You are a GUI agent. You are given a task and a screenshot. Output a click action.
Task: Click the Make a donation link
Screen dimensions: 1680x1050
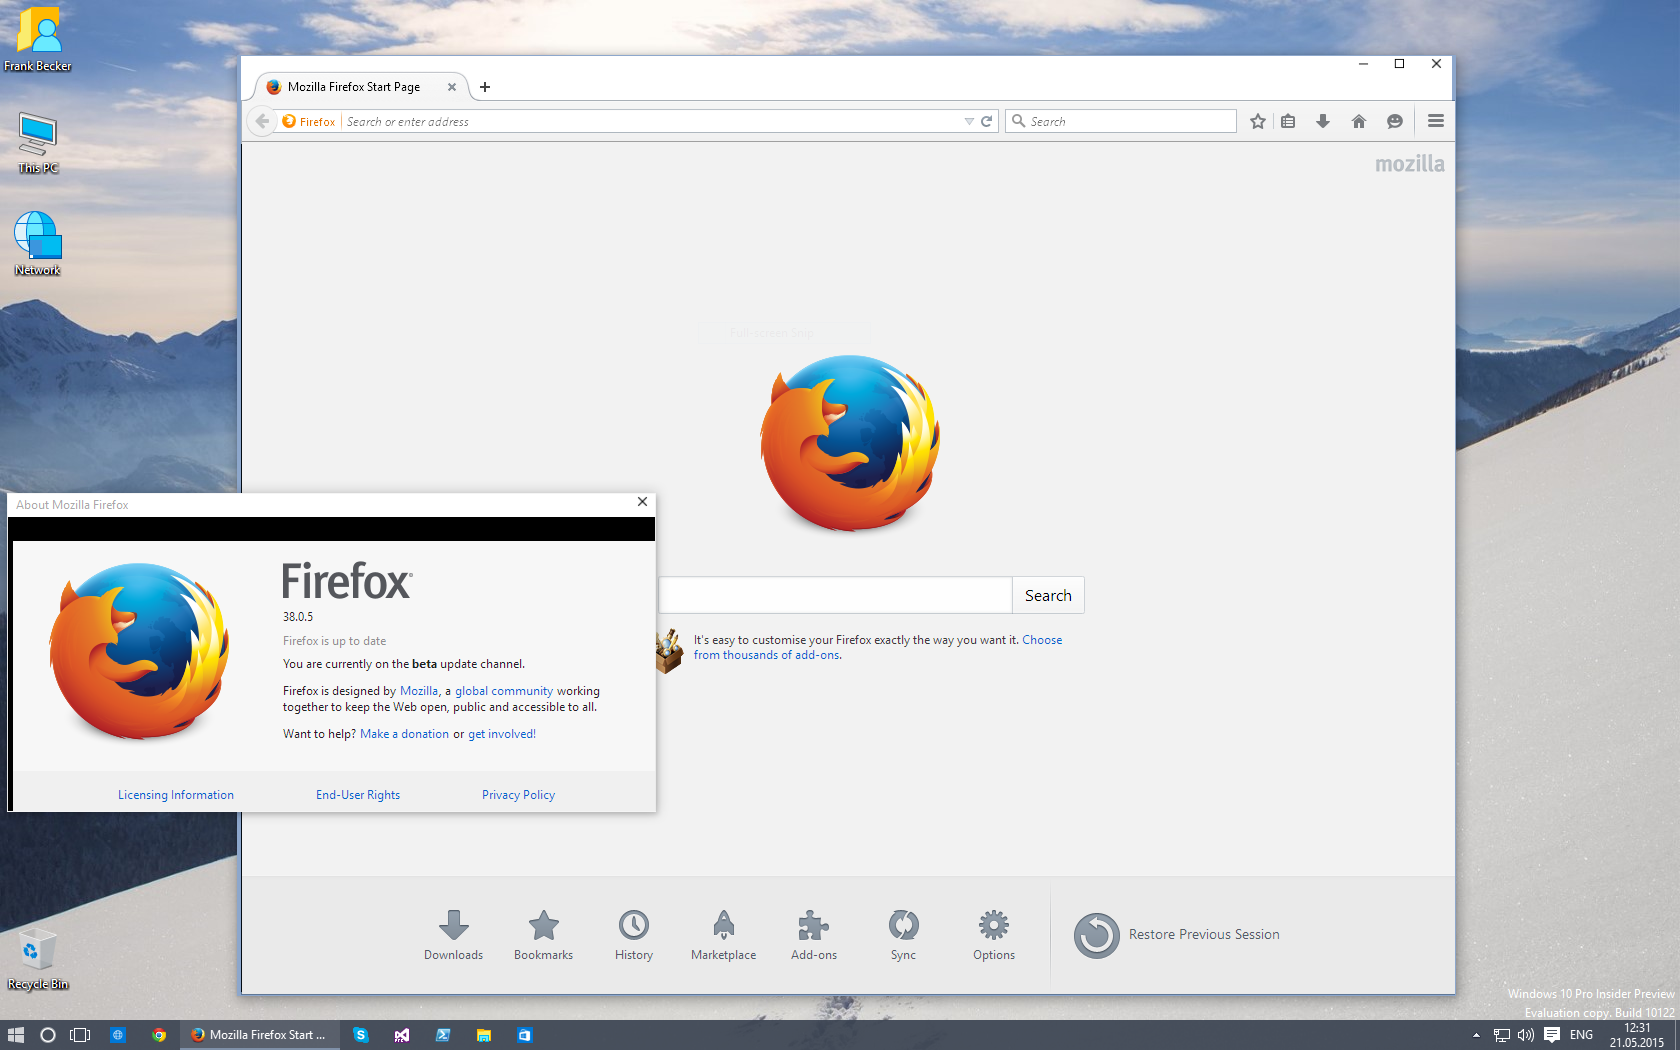404,734
